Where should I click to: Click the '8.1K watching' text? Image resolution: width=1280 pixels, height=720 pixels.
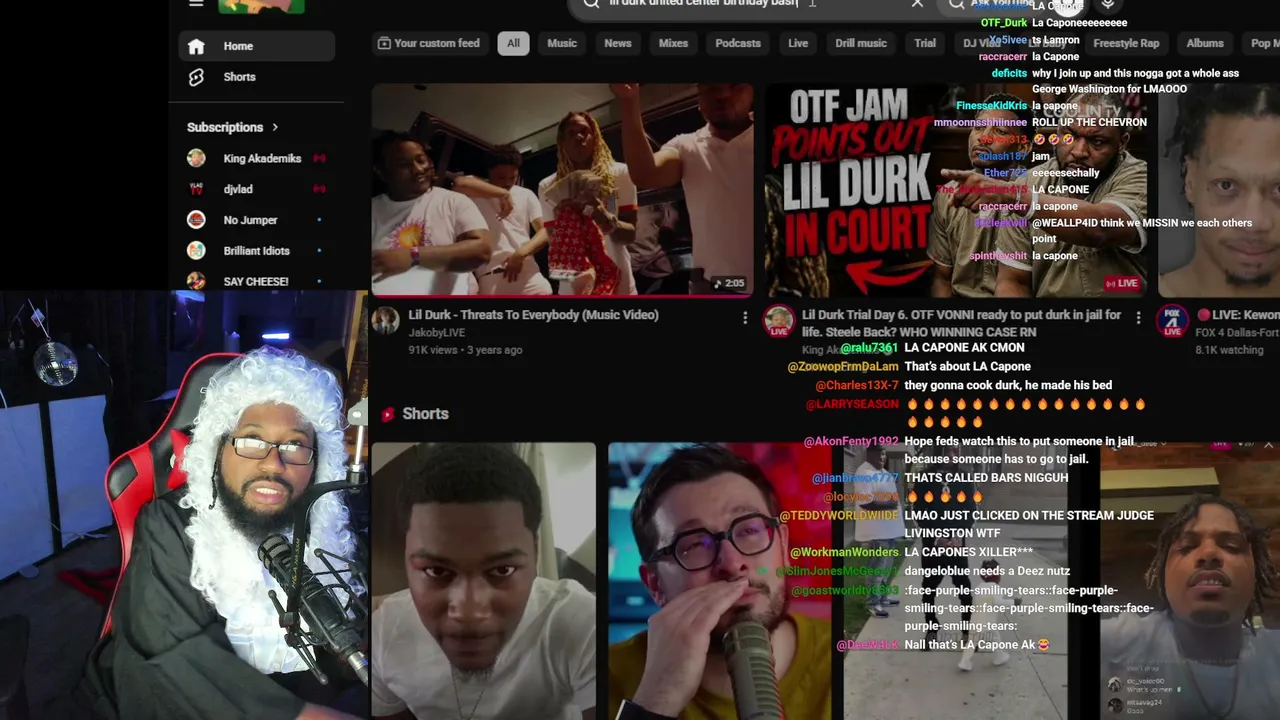click(1229, 350)
